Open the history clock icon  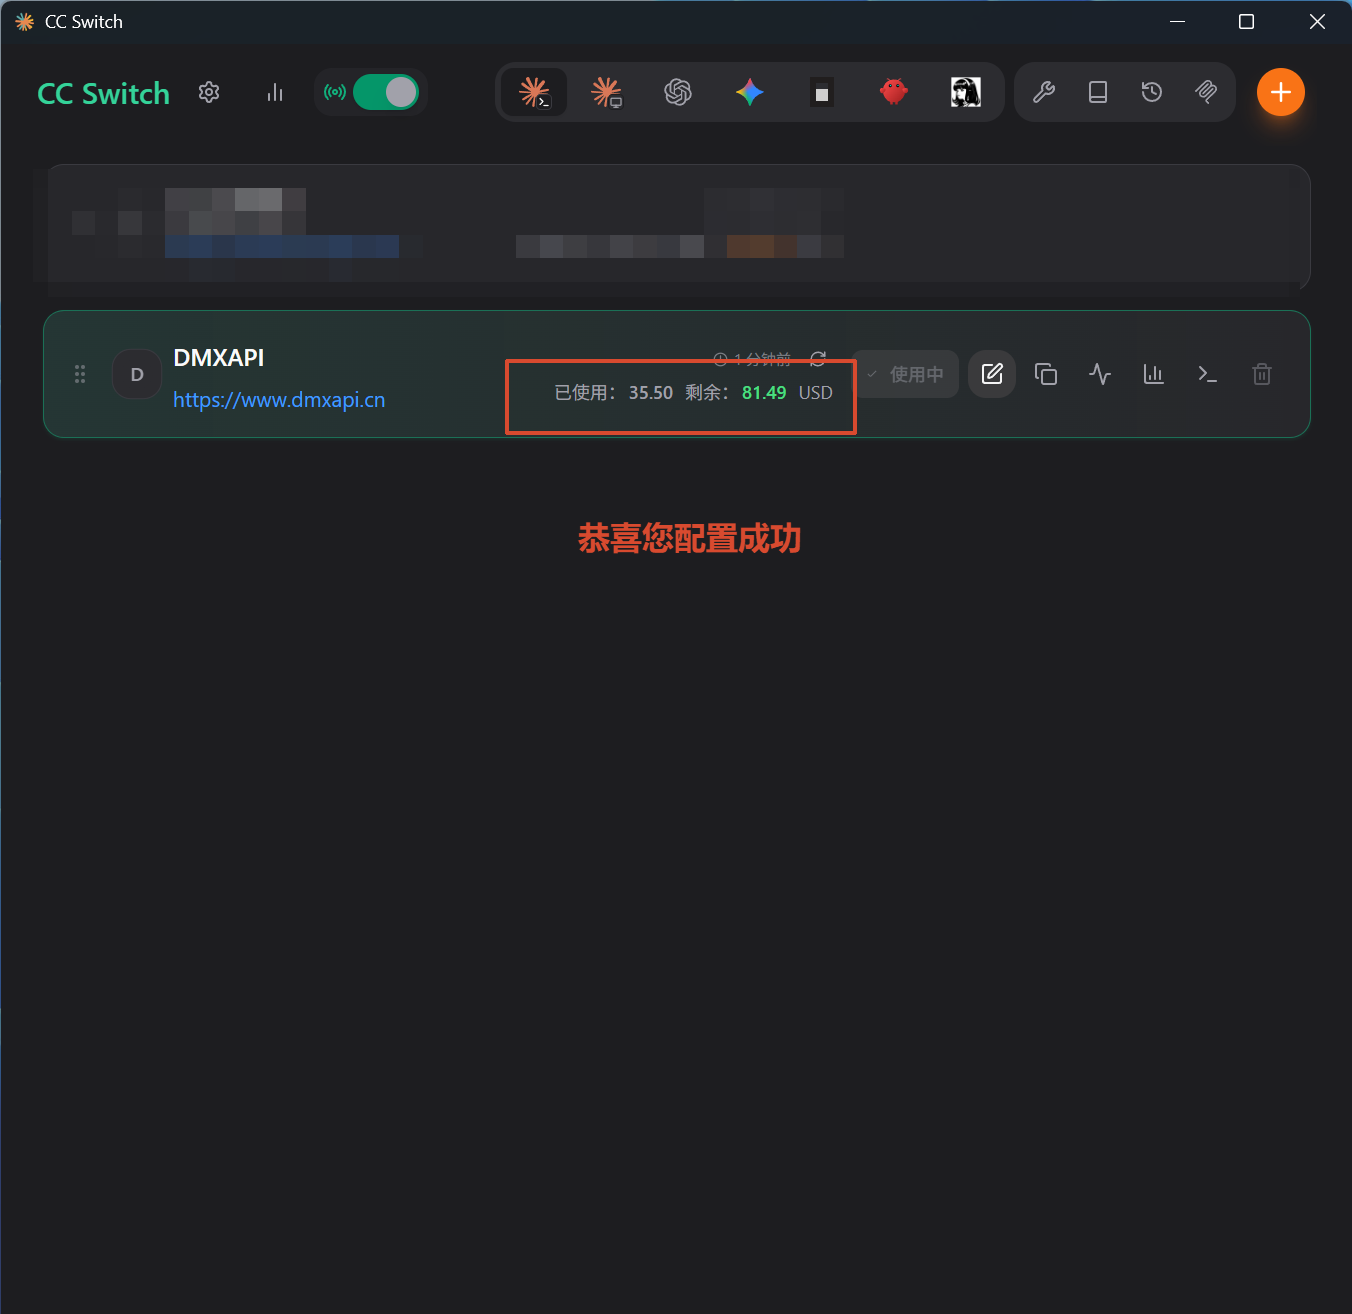1152,92
